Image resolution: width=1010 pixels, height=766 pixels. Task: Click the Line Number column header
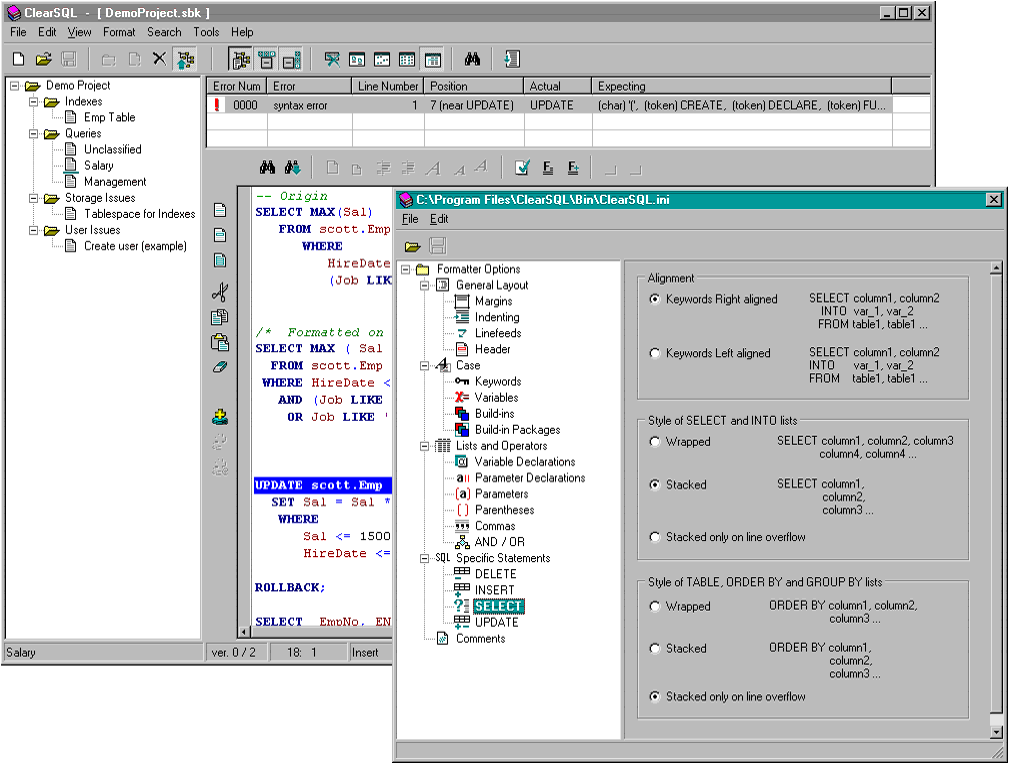388,86
